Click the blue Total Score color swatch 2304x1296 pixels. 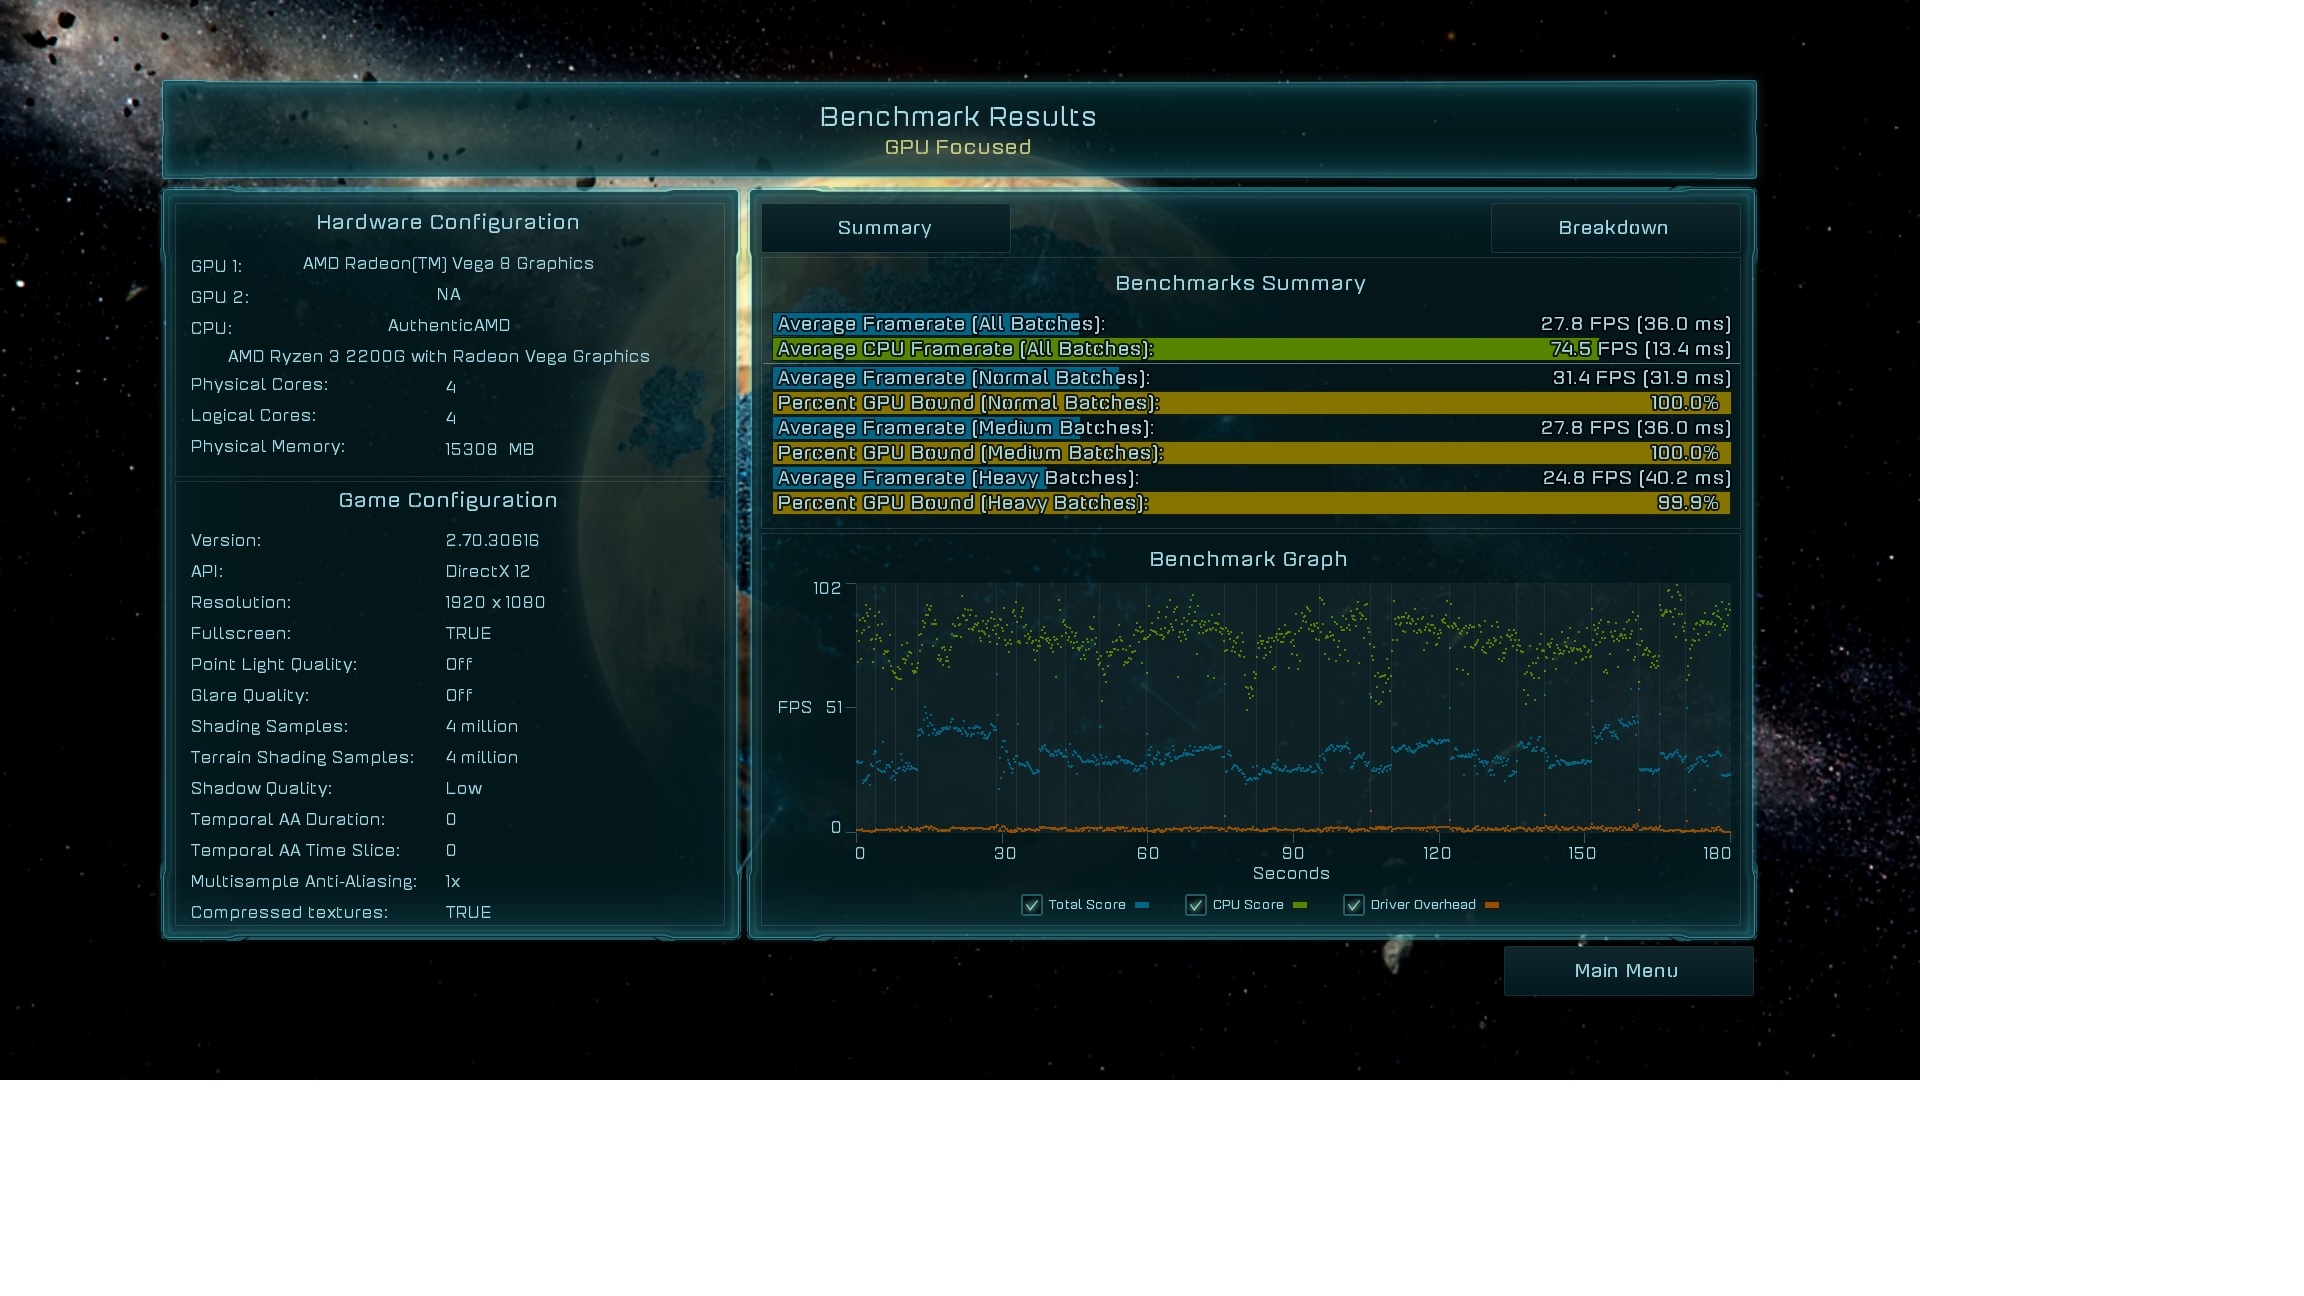click(1142, 905)
